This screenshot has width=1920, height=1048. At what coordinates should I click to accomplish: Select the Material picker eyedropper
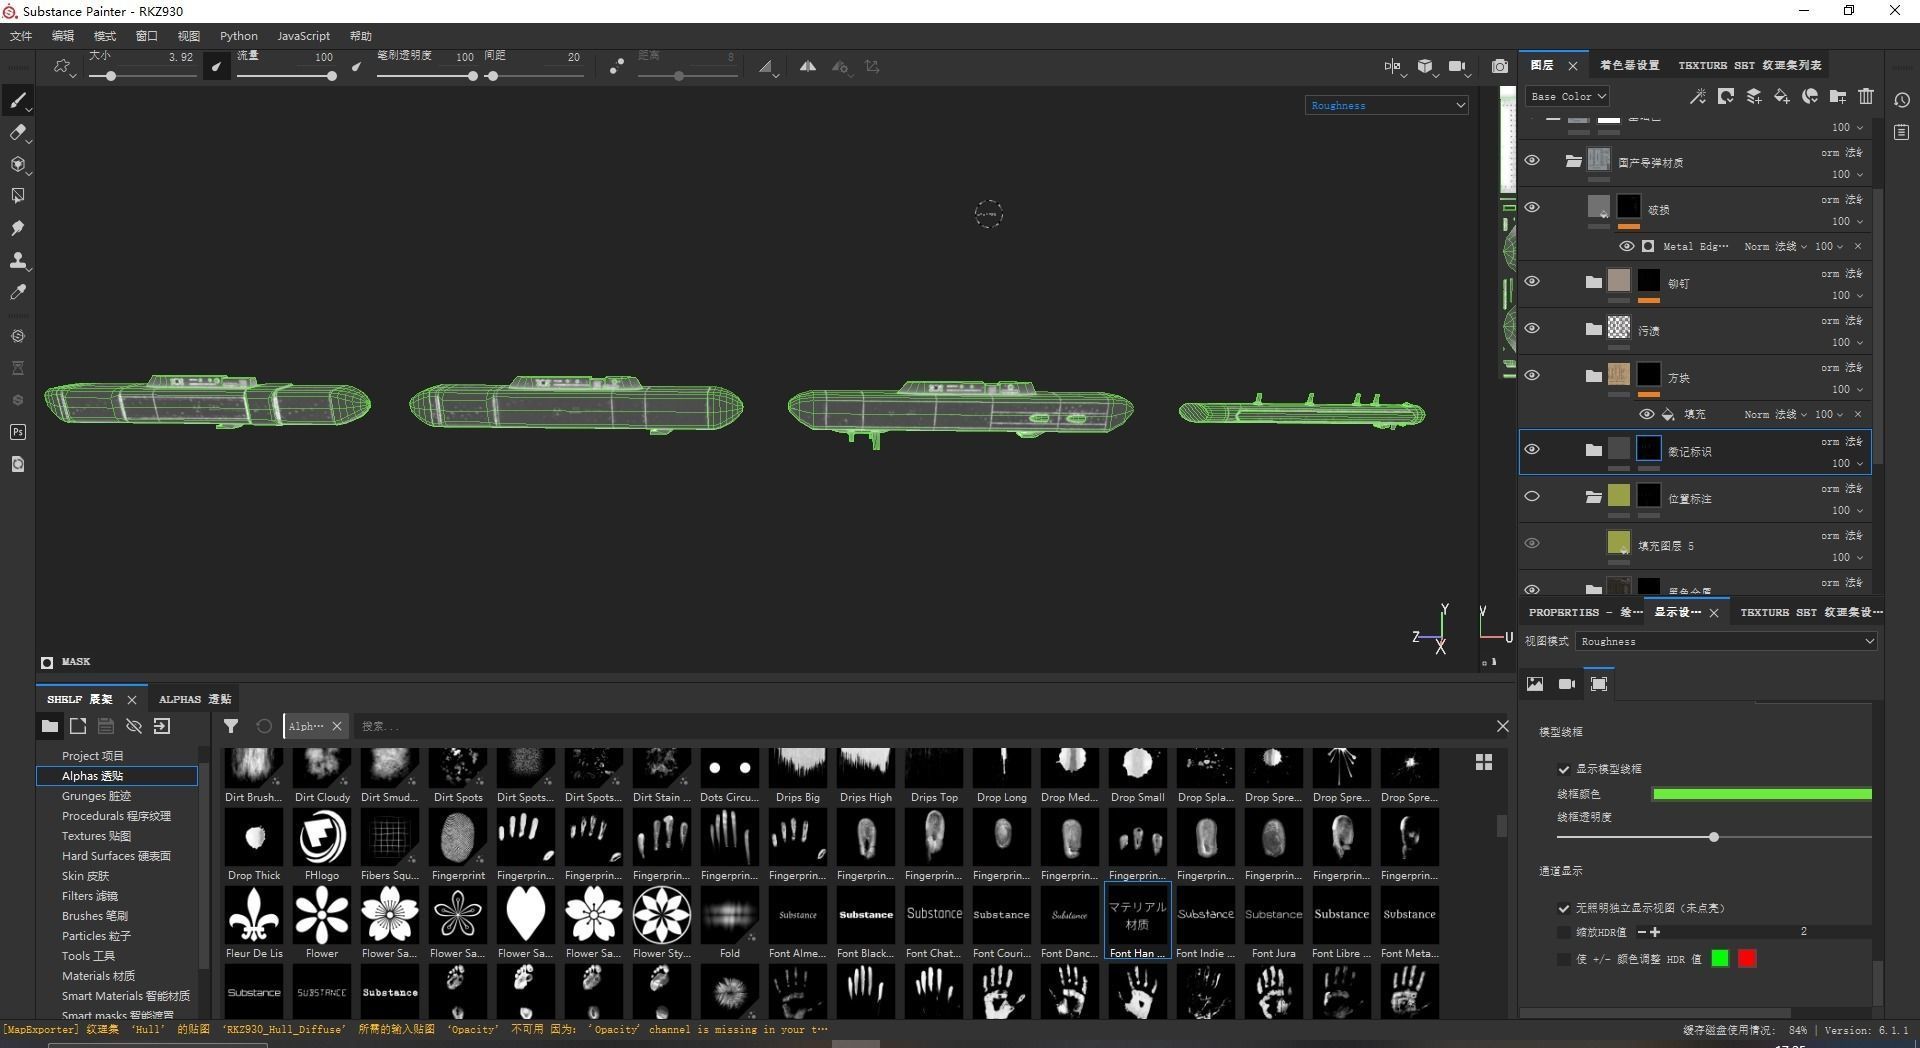(18, 292)
